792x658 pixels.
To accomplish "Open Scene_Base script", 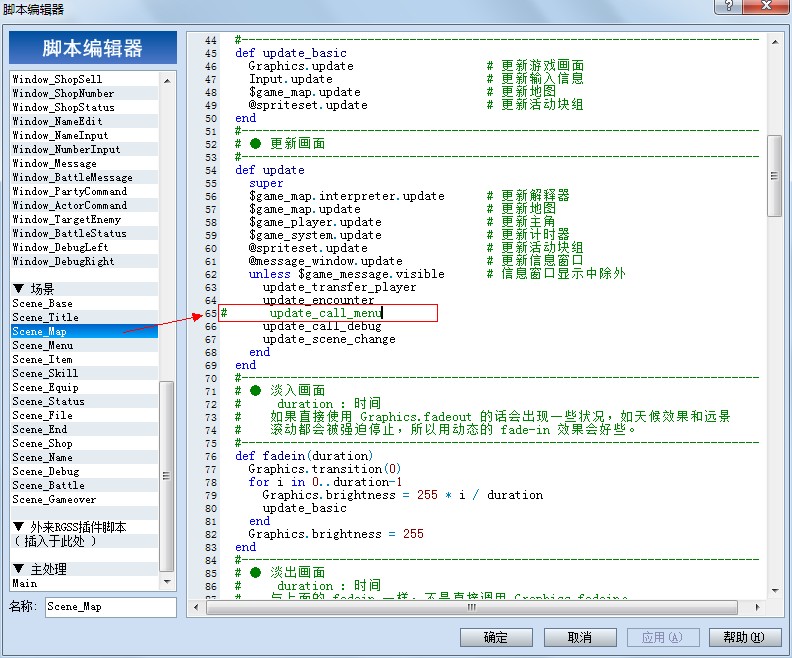I will coord(84,303).
